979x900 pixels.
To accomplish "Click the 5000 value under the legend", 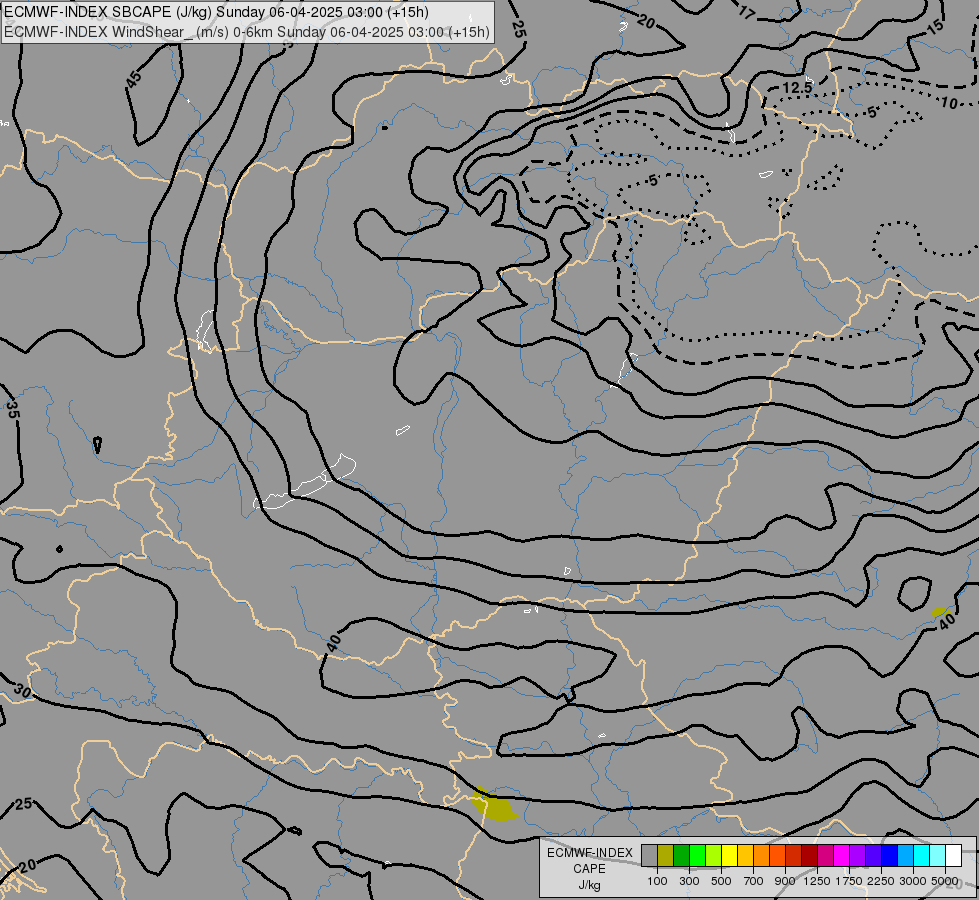I will tap(945, 881).
